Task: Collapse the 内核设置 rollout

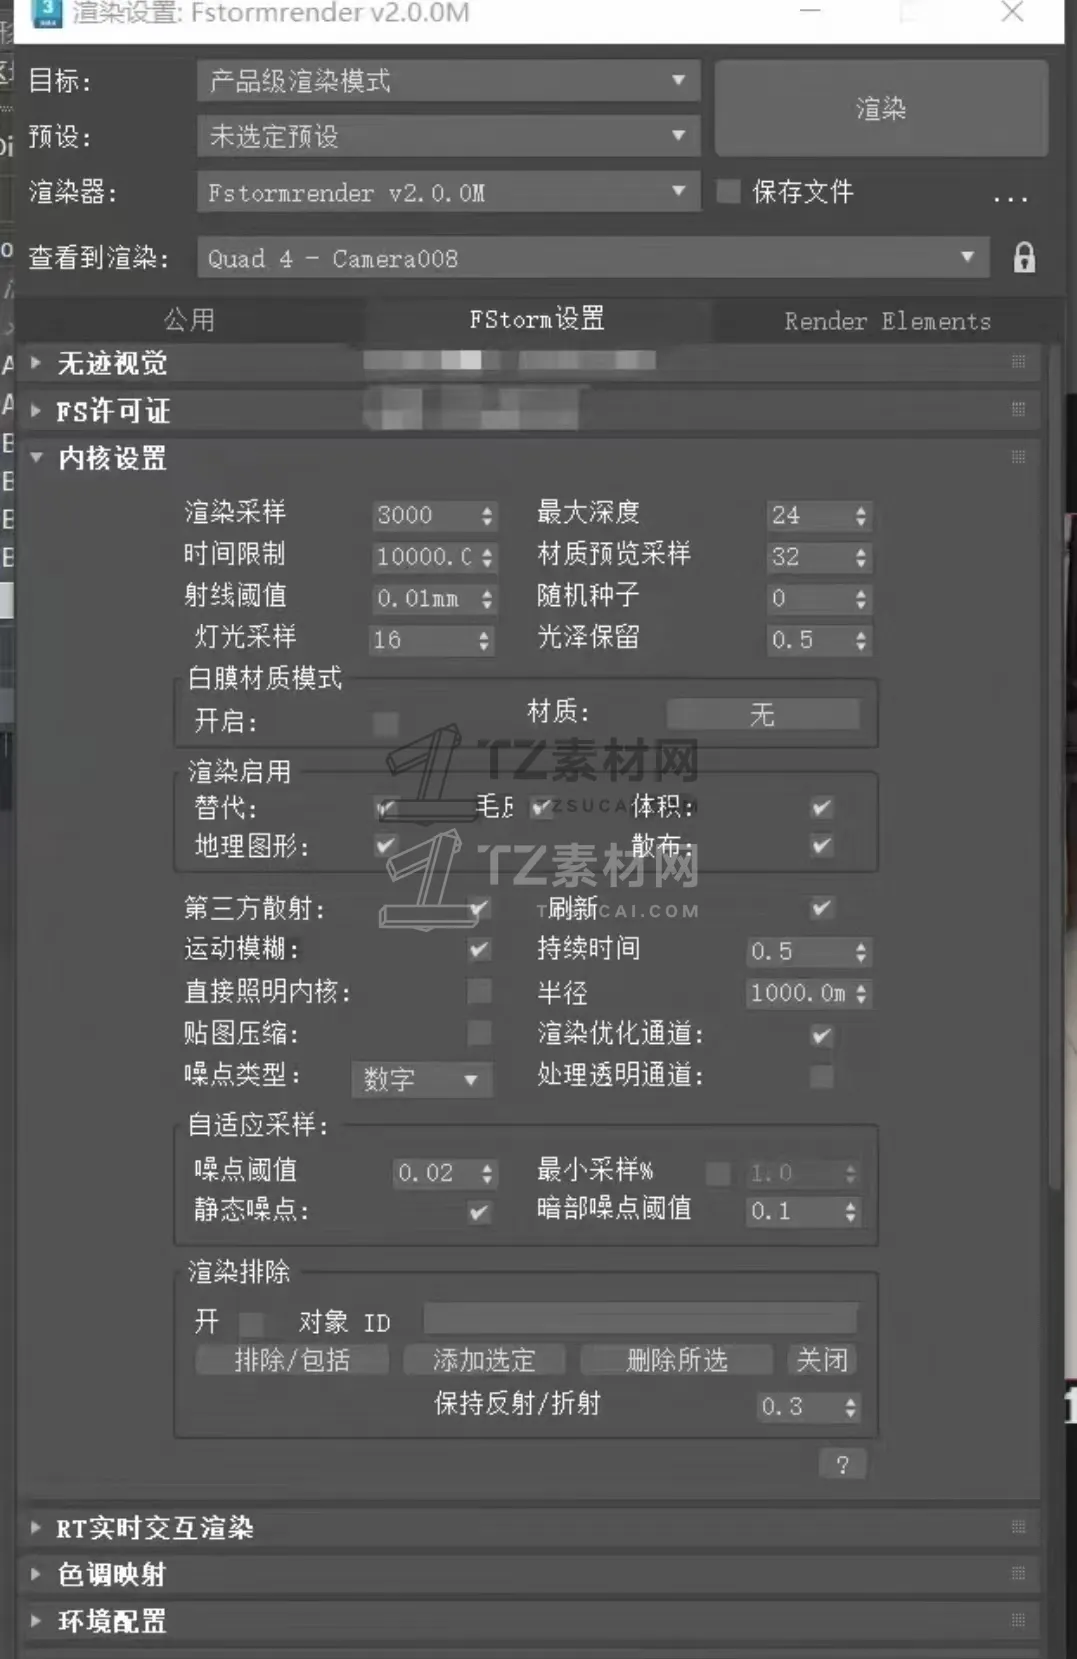Action: (36, 458)
